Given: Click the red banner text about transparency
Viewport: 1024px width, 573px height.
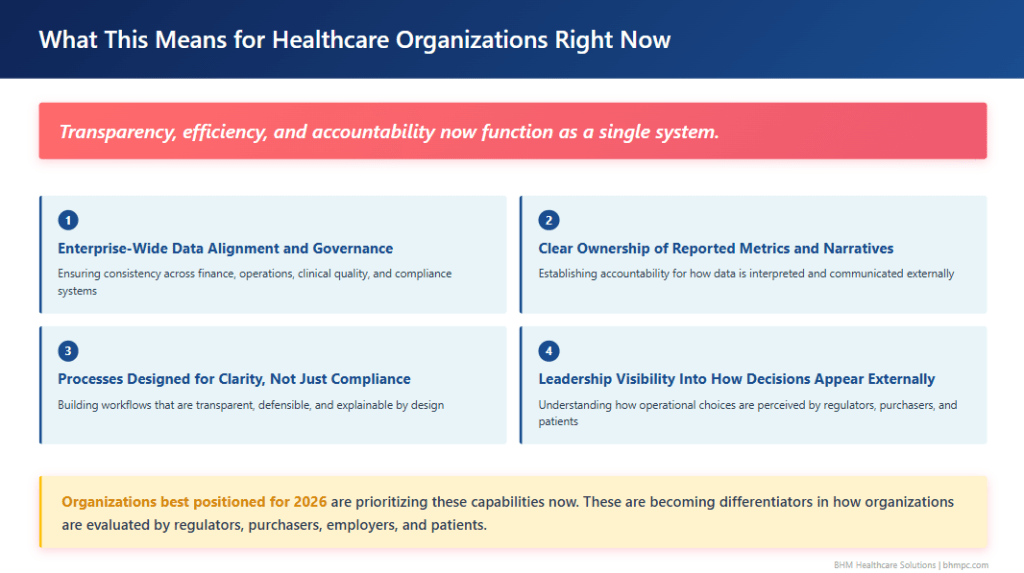Looking at the screenshot, I should tap(389, 131).
